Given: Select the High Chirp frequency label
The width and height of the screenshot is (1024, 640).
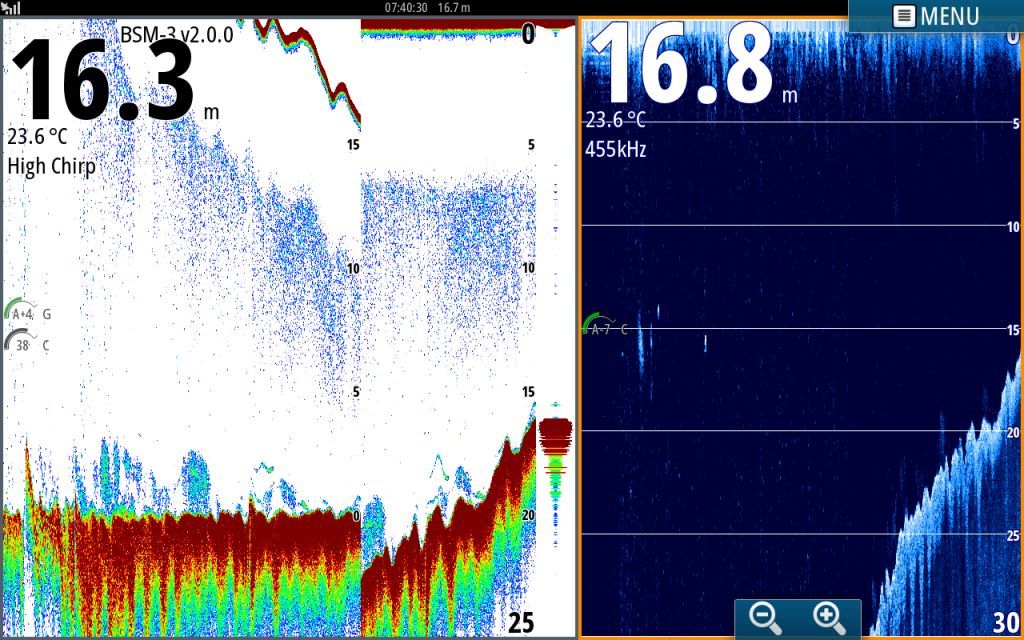Looking at the screenshot, I should click(52, 166).
